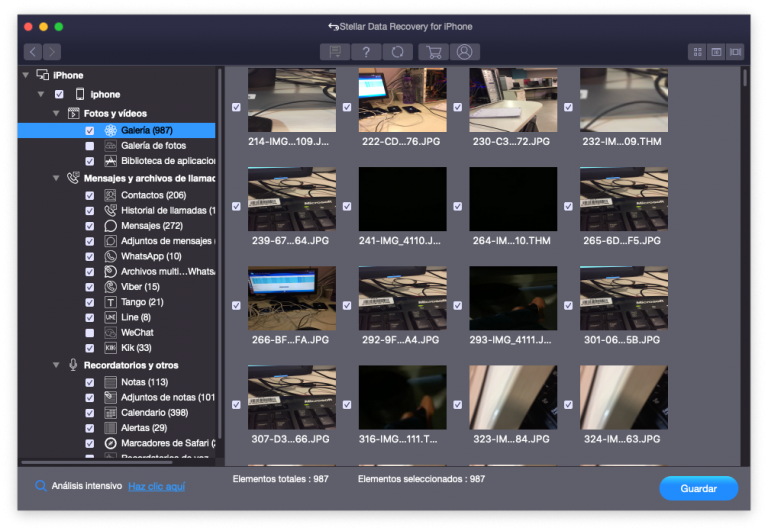Collapse the top-level iPhone tree node
The height and width of the screenshot is (531, 768).
click(x=25, y=75)
